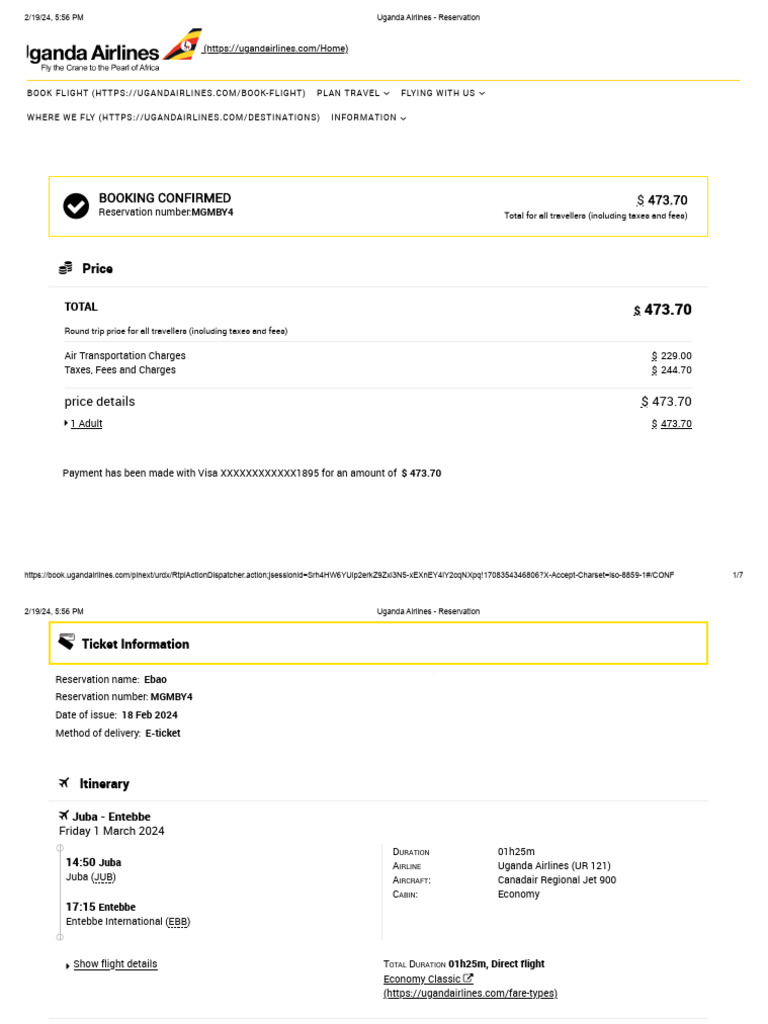
Task: Click the Price coins icon
Action: click(x=66, y=268)
